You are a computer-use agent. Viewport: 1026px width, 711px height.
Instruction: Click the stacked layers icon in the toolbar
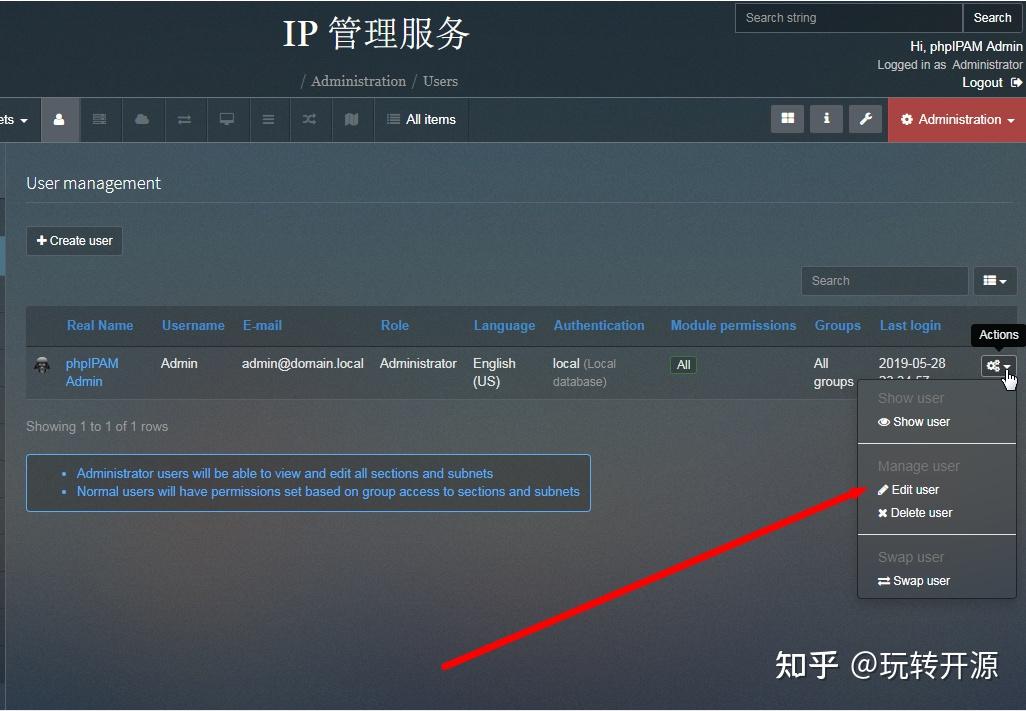99,119
